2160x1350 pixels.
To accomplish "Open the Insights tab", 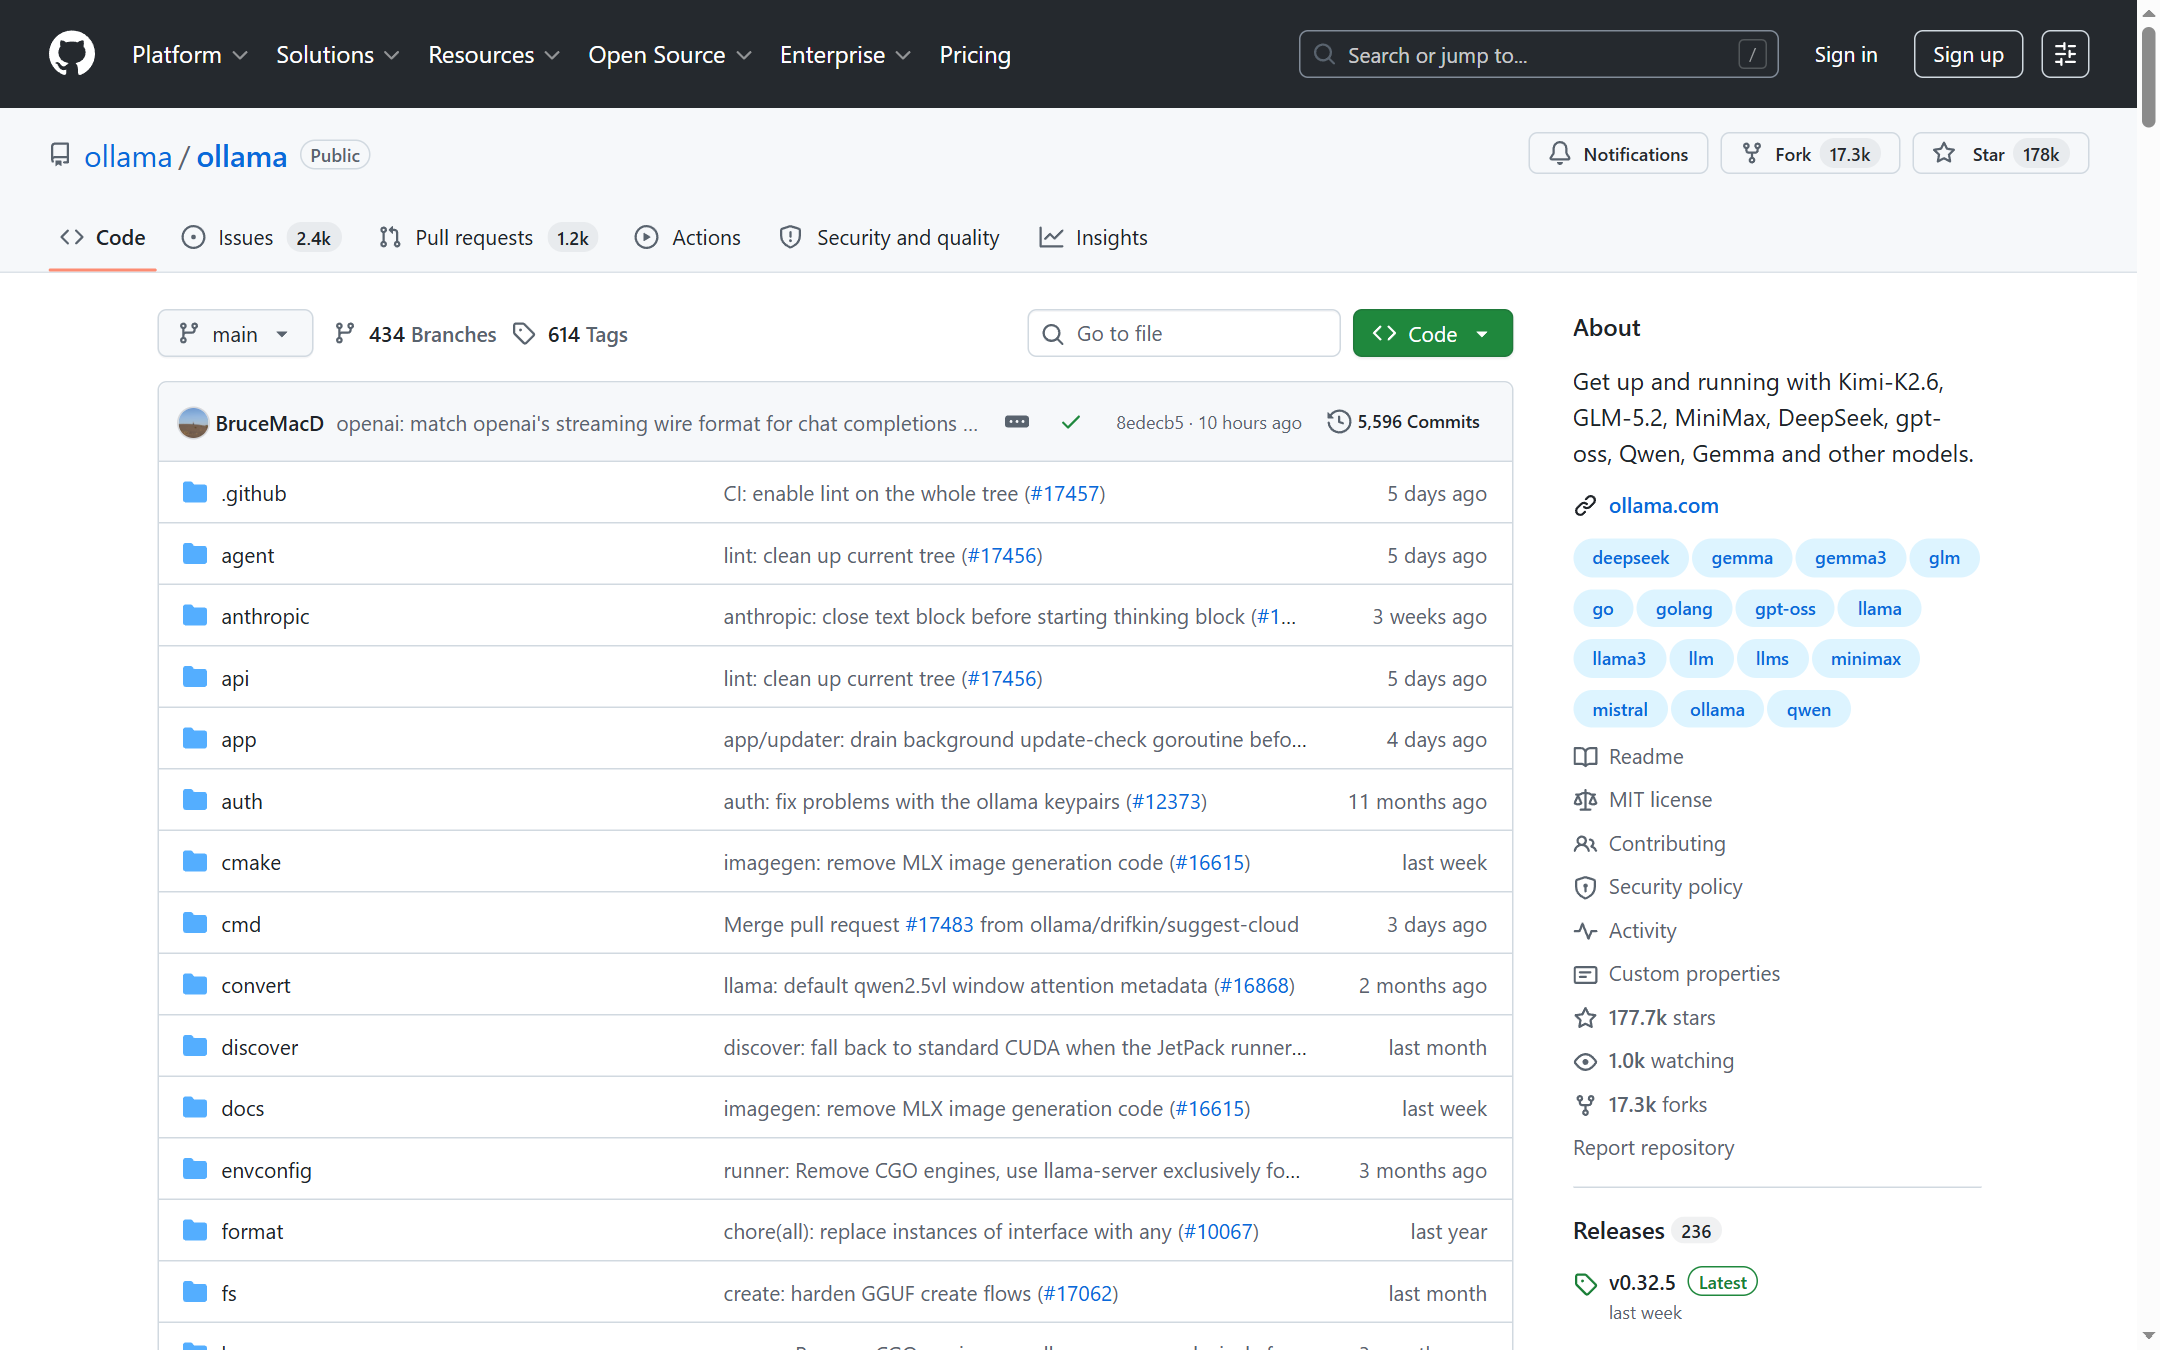I will click(x=1093, y=238).
